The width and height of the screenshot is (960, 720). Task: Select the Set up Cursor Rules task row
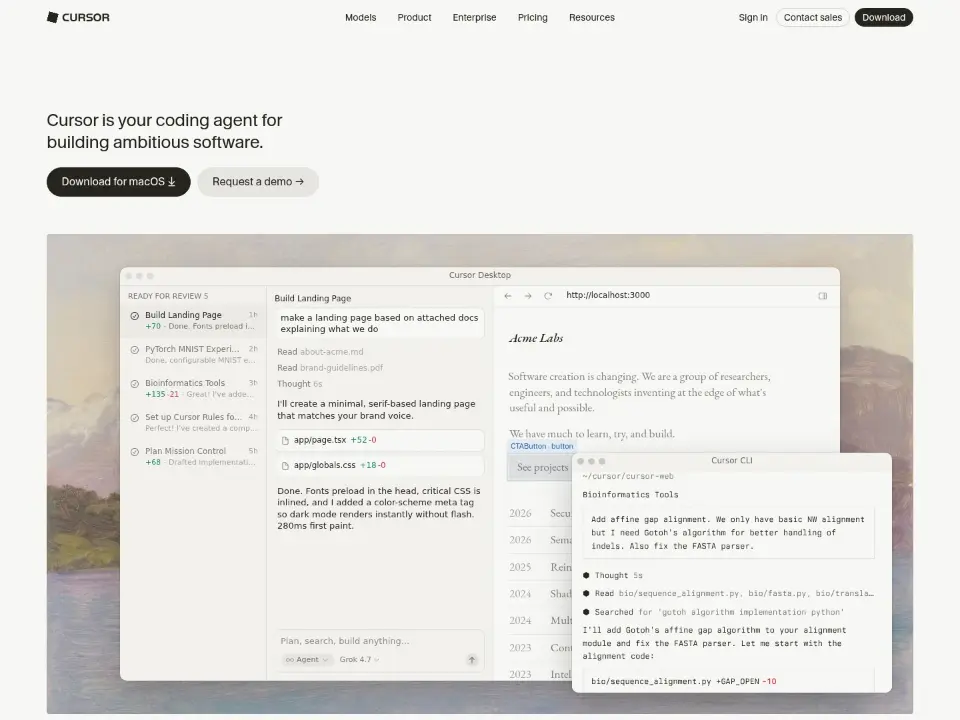coord(193,422)
